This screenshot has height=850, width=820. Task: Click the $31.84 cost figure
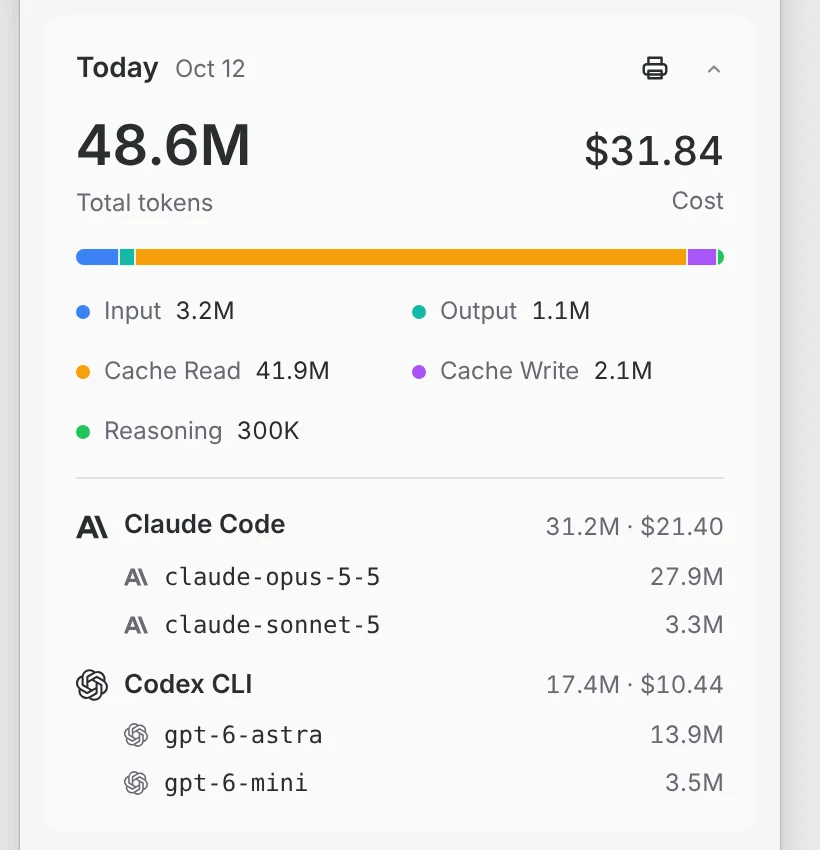[x=654, y=151]
